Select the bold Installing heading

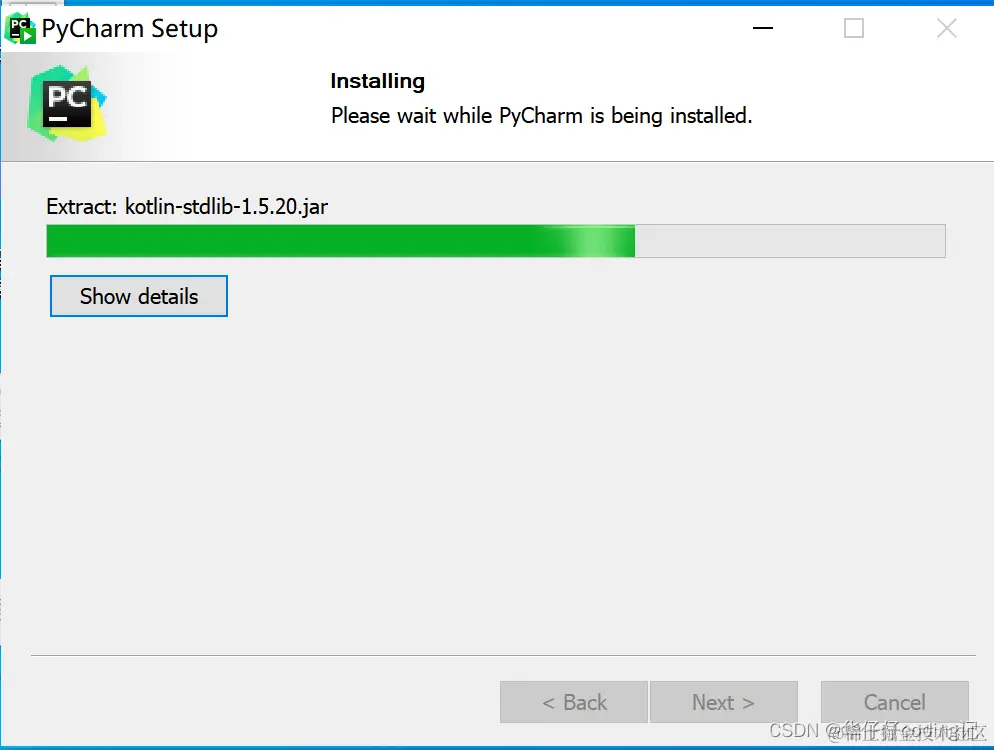[378, 81]
